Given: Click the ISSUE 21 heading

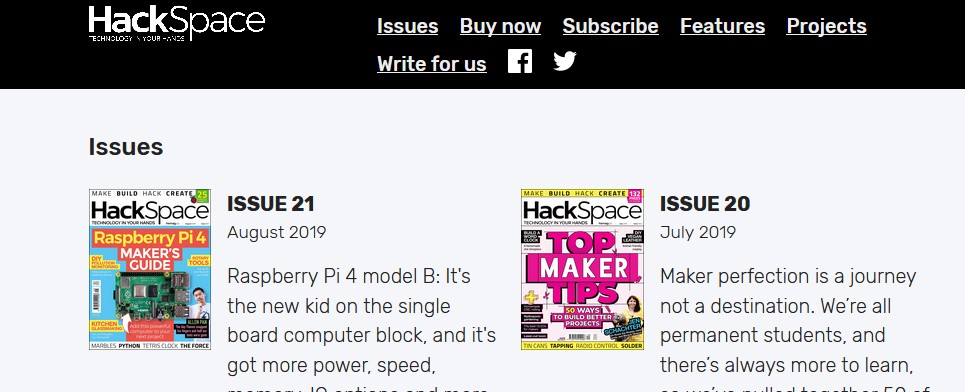Looking at the screenshot, I should pos(271,204).
